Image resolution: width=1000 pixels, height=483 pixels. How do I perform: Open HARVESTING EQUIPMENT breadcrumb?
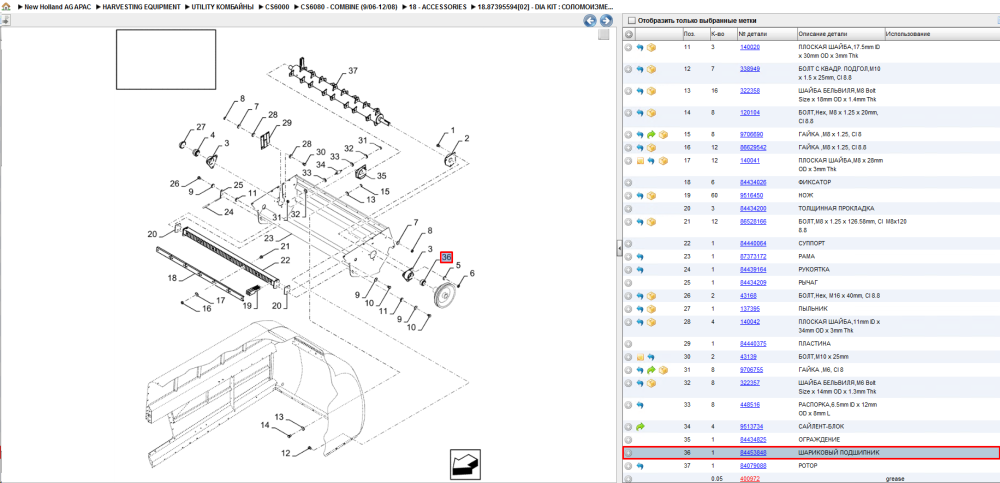pos(142,6)
